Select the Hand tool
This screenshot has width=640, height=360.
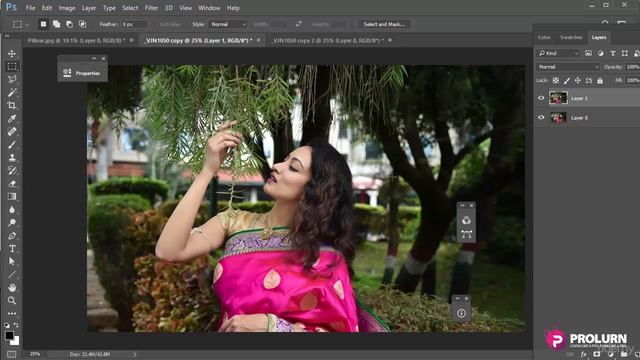12,287
